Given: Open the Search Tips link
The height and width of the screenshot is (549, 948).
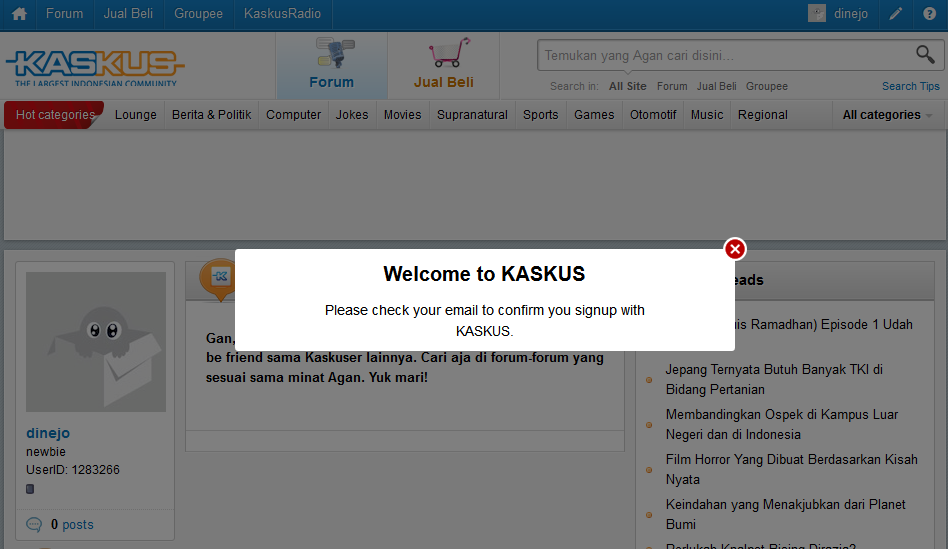Looking at the screenshot, I should [x=910, y=86].
